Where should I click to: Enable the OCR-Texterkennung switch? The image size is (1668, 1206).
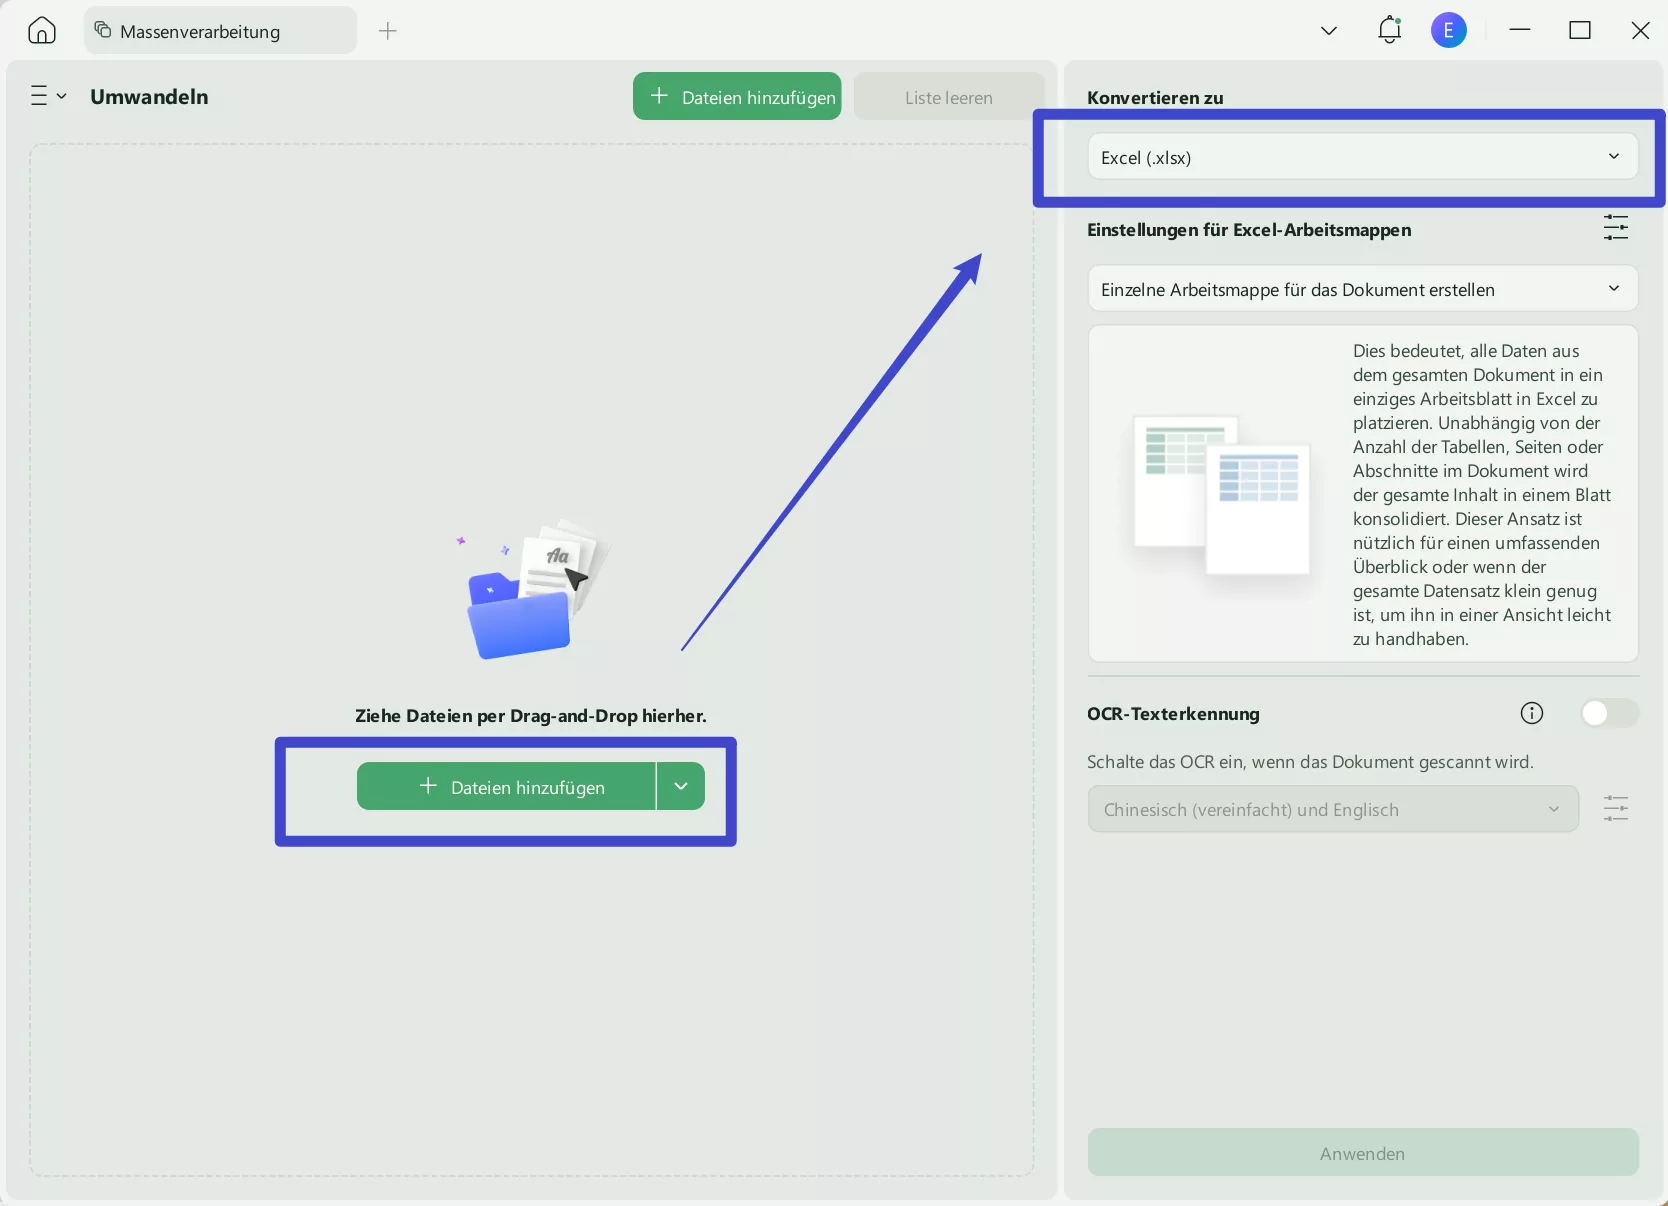pos(1609,713)
